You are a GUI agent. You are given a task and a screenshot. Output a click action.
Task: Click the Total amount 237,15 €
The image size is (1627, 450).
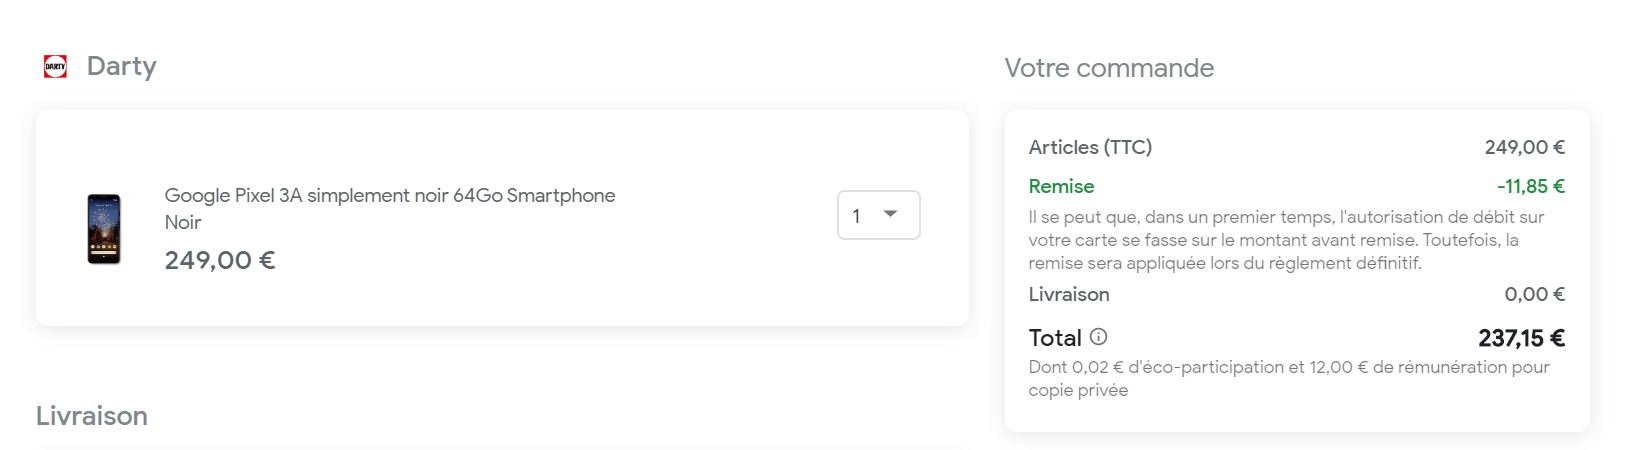coord(1521,338)
